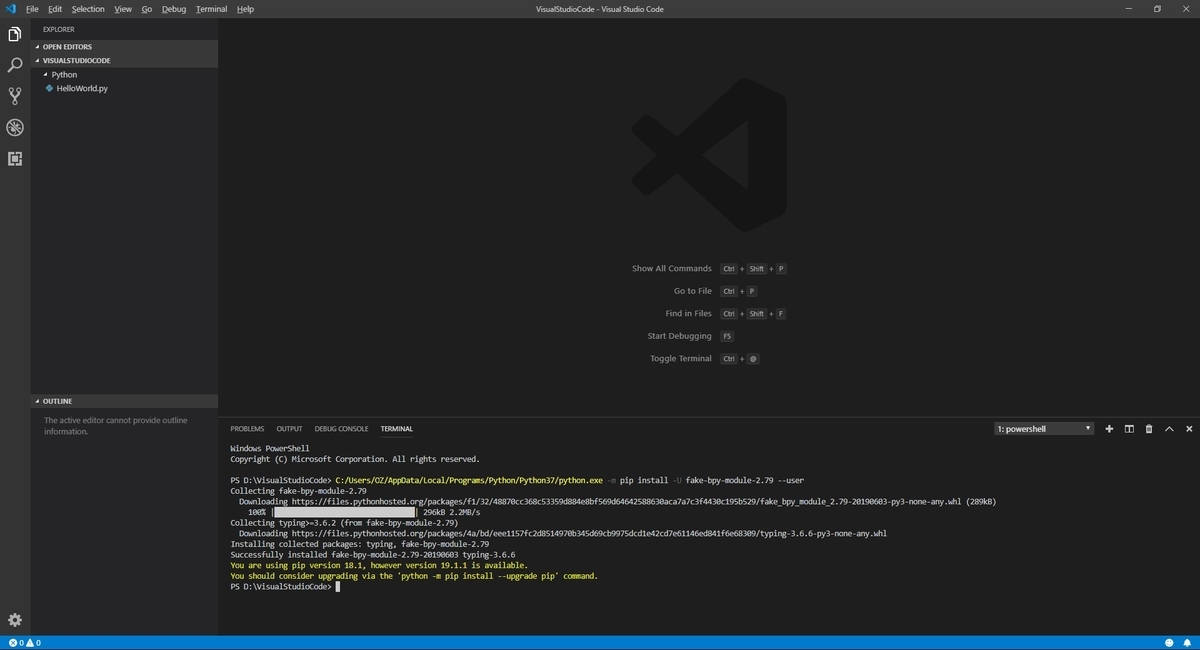The image size is (1200, 650).
Task: Collapse the VISUALSTUDIOCODE folder section
Action: pos(124,60)
